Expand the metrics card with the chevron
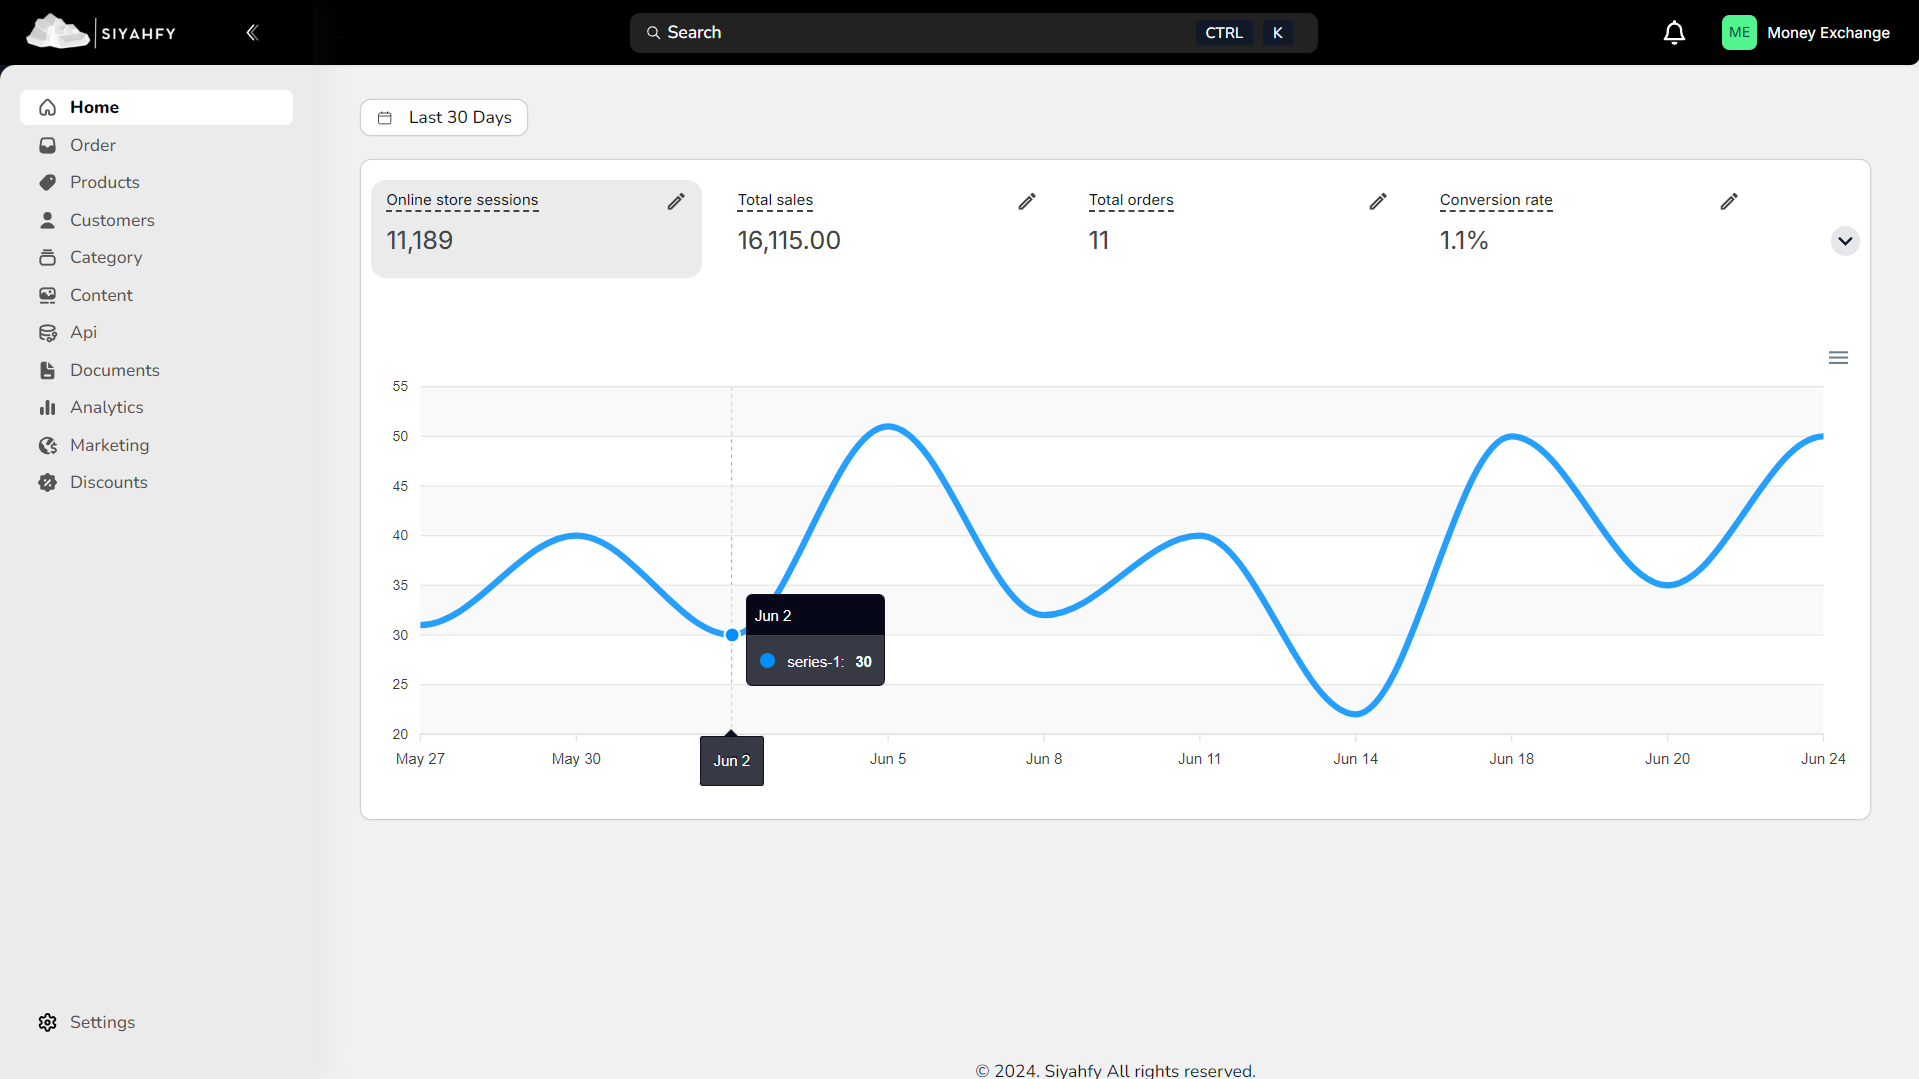This screenshot has width=1919, height=1079. (x=1845, y=241)
